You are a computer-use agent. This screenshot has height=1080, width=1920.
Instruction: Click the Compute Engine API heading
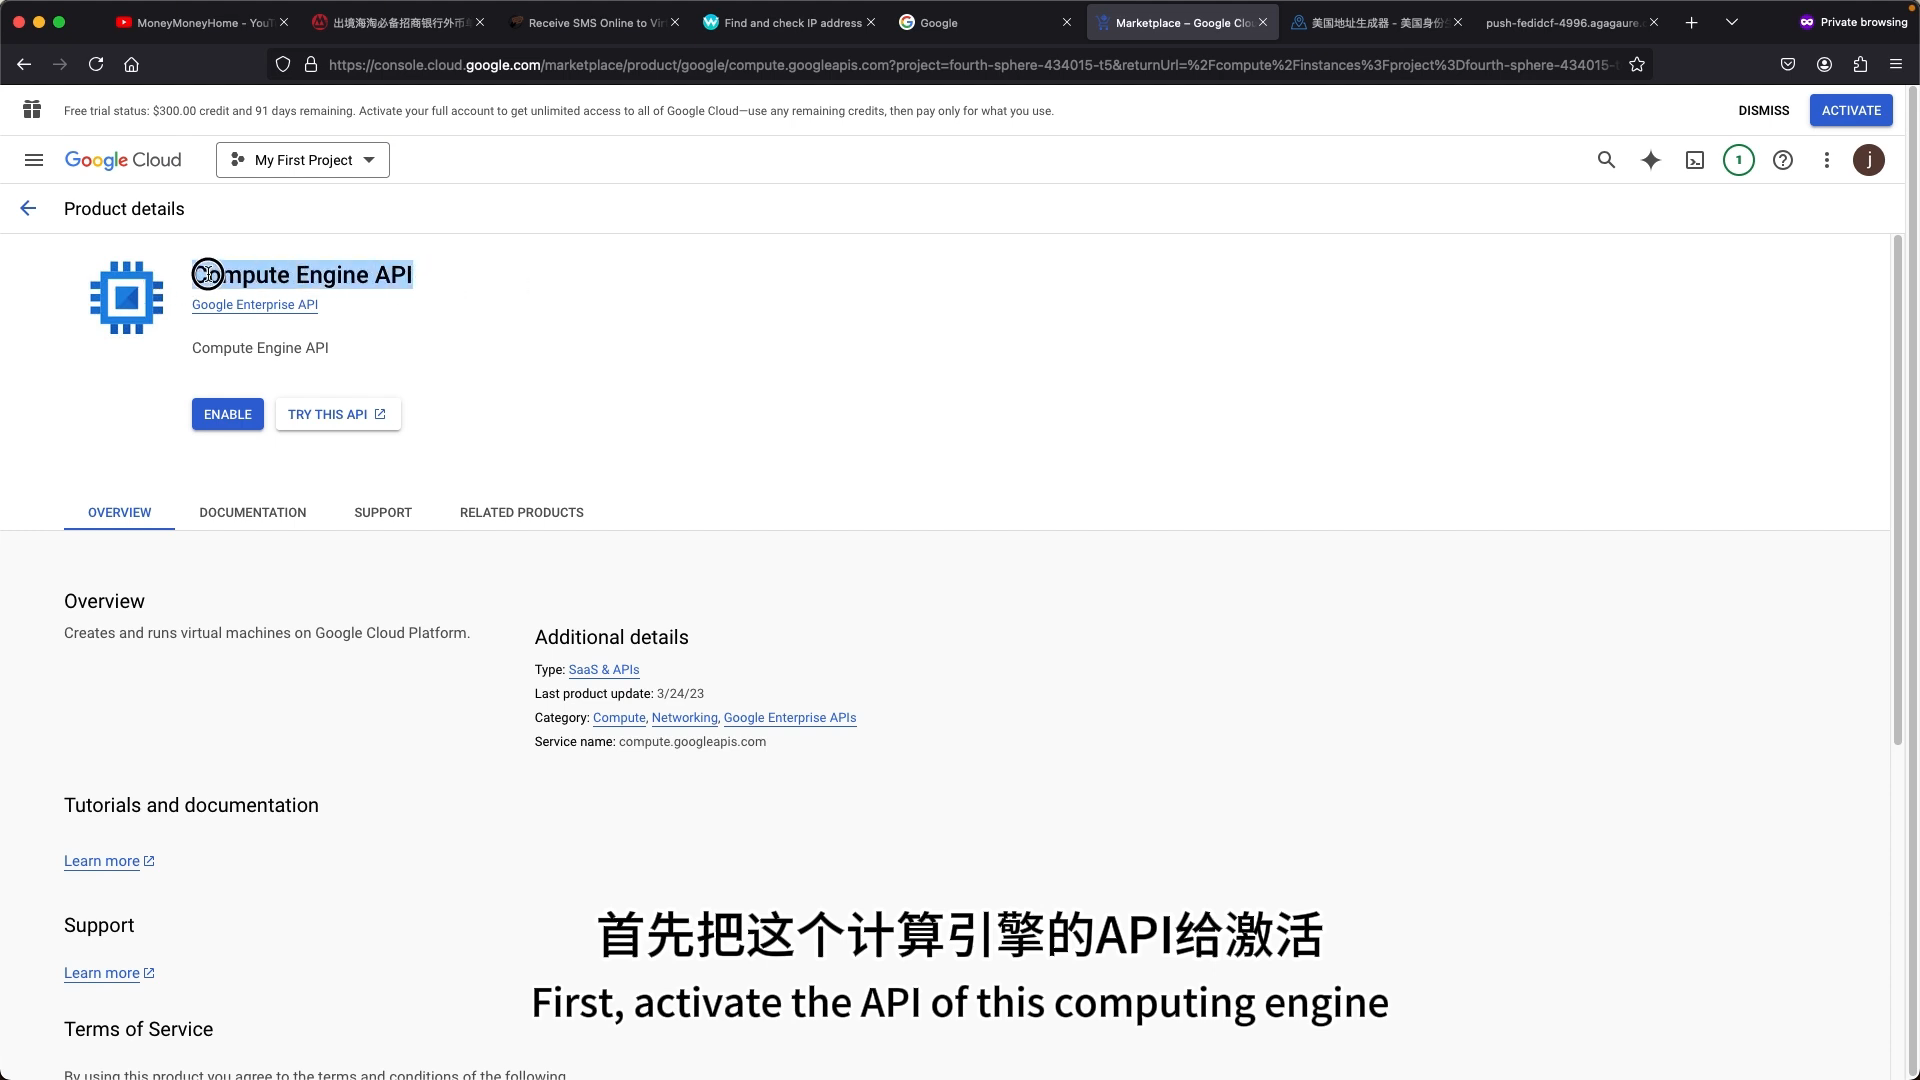(x=302, y=275)
